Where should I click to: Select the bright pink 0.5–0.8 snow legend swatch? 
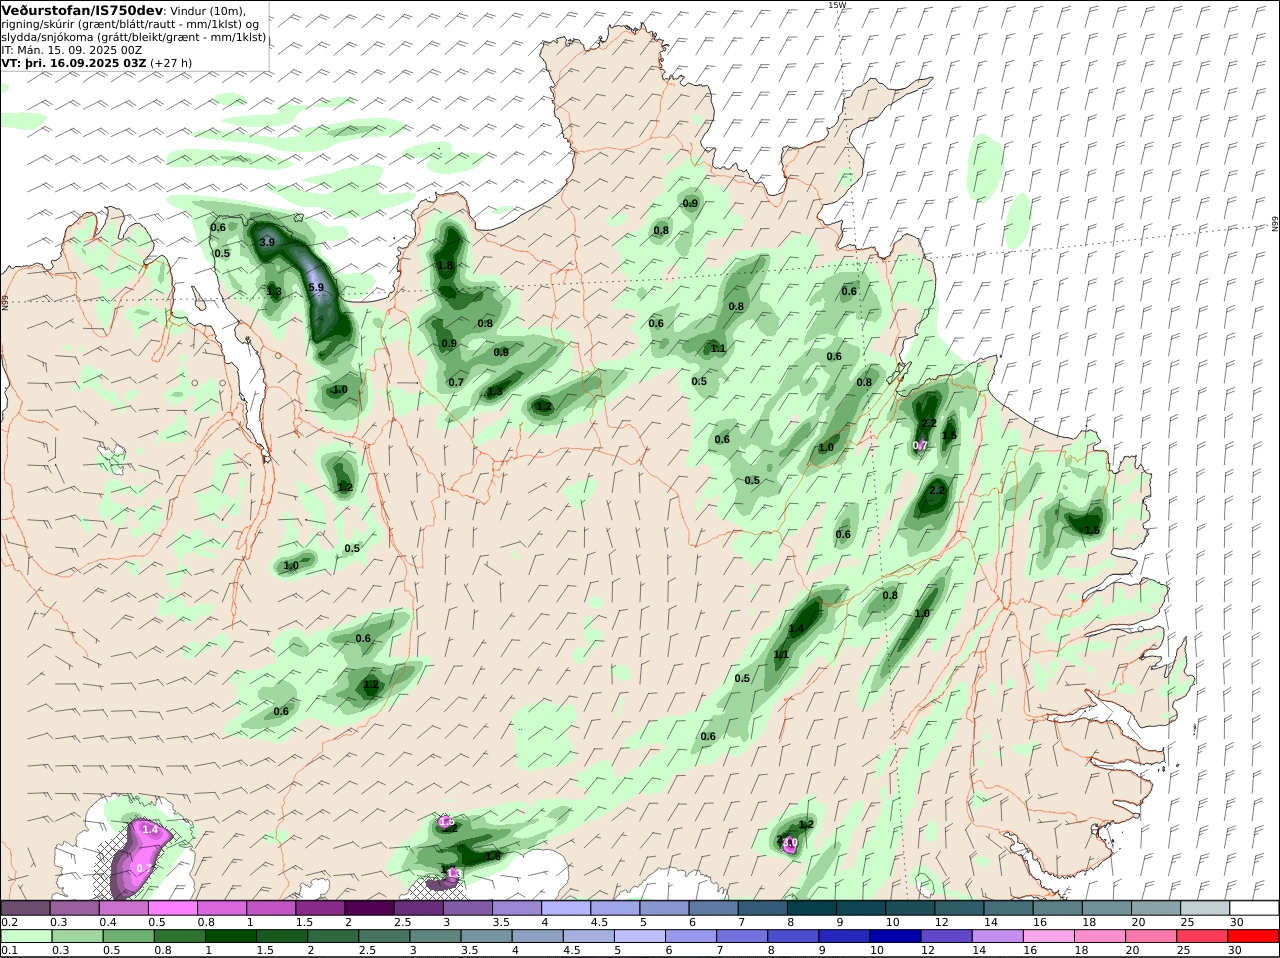pos(172,908)
